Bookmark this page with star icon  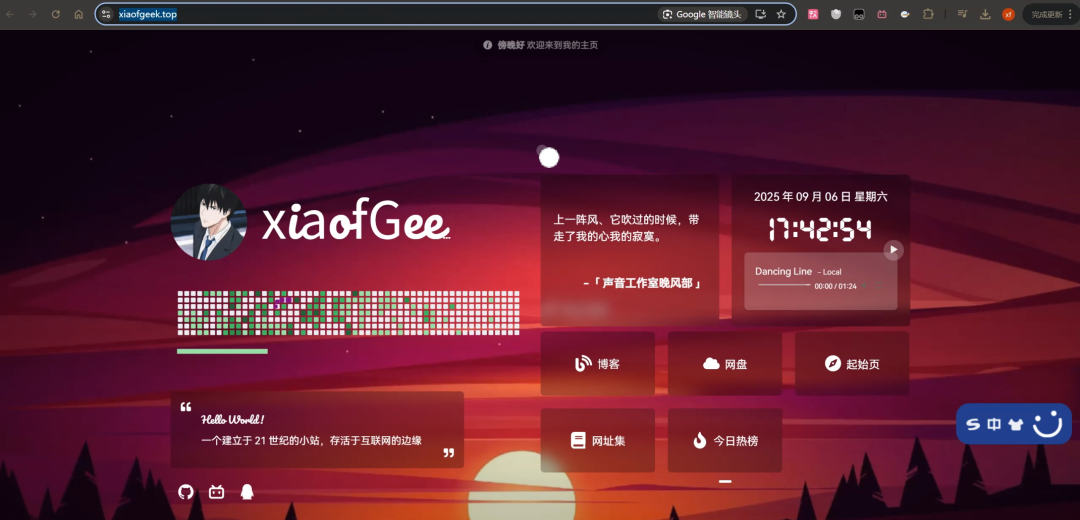[x=781, y=14]
